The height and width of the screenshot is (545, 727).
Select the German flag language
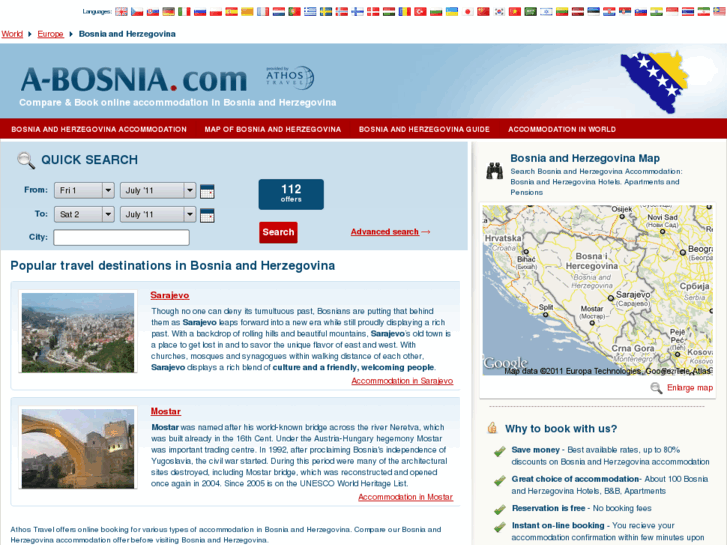click(168, 12)
